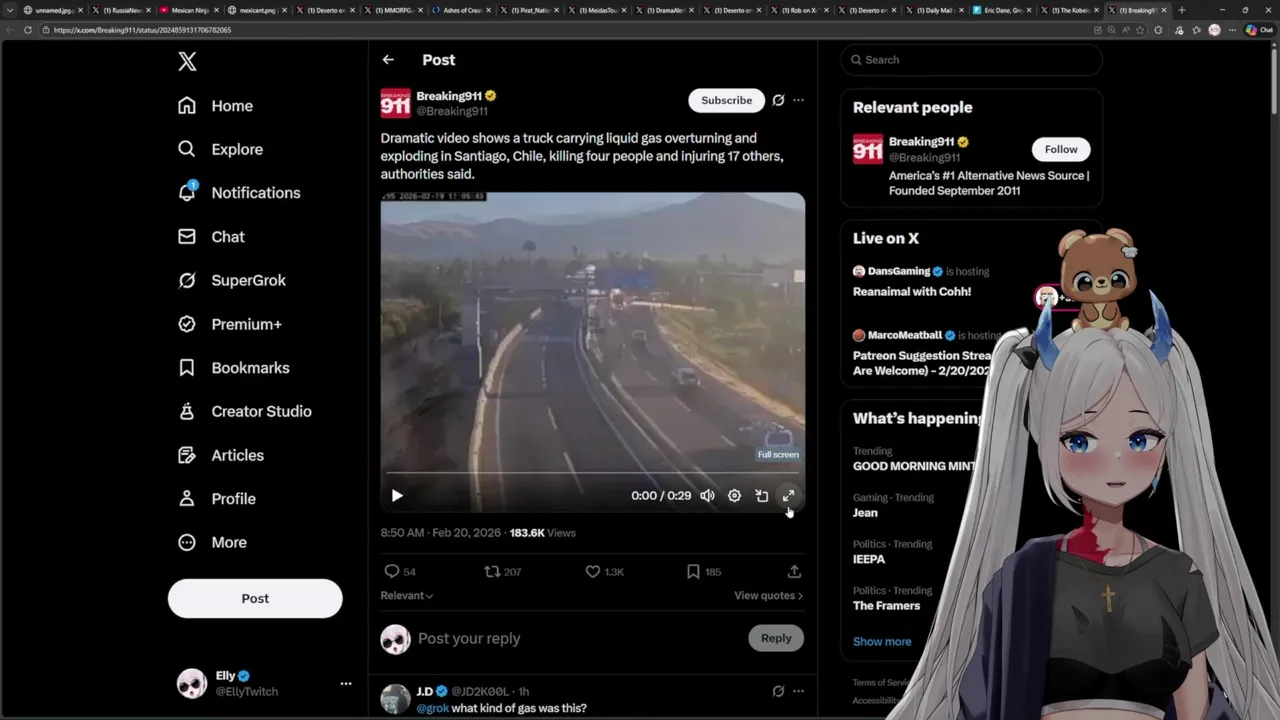Viewport: 1280px width, 720px height.
Task: Open SuperGrok in the sidebar
Action: (x=231, y=280)
